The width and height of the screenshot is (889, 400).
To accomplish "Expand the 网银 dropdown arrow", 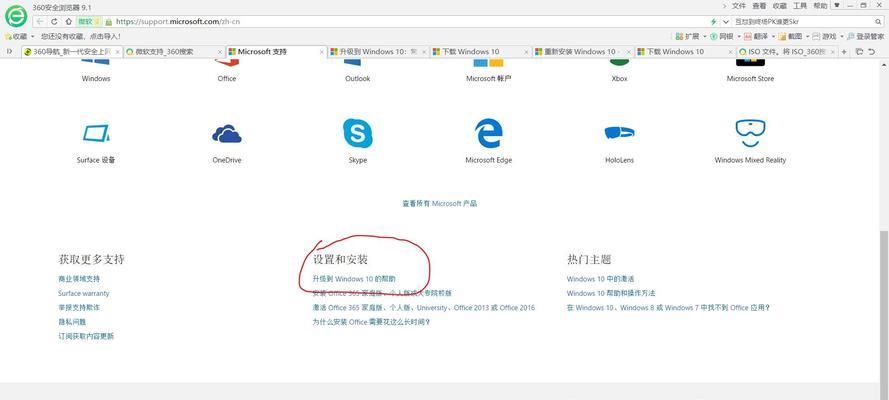I will pyautogui.click(x=739, y=36).
